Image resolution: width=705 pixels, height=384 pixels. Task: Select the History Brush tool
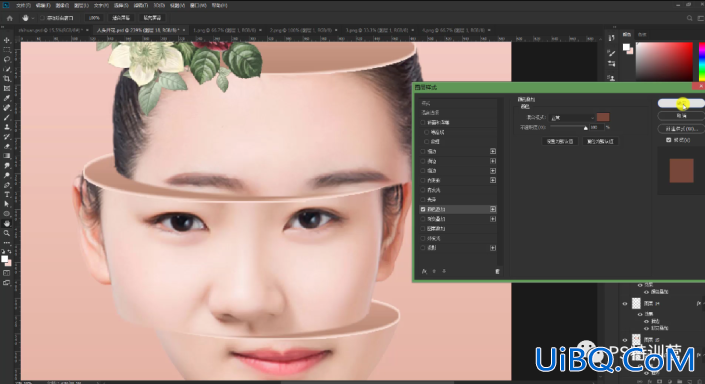coord(7,137)
